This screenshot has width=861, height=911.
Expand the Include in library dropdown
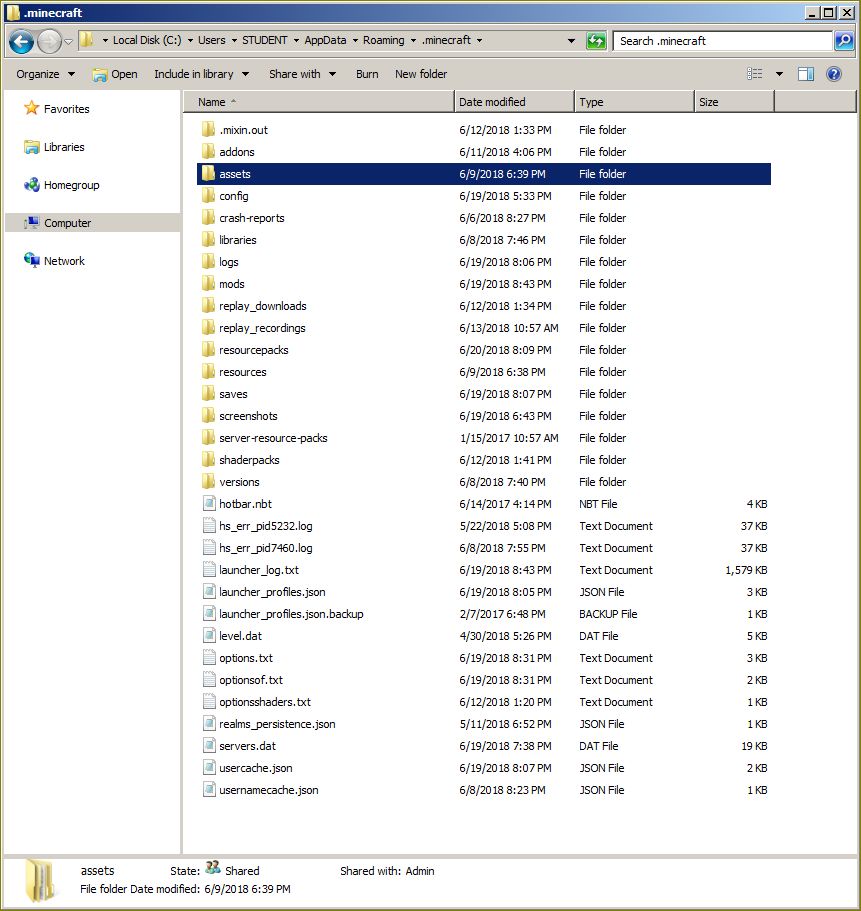(x=200, y=74)
